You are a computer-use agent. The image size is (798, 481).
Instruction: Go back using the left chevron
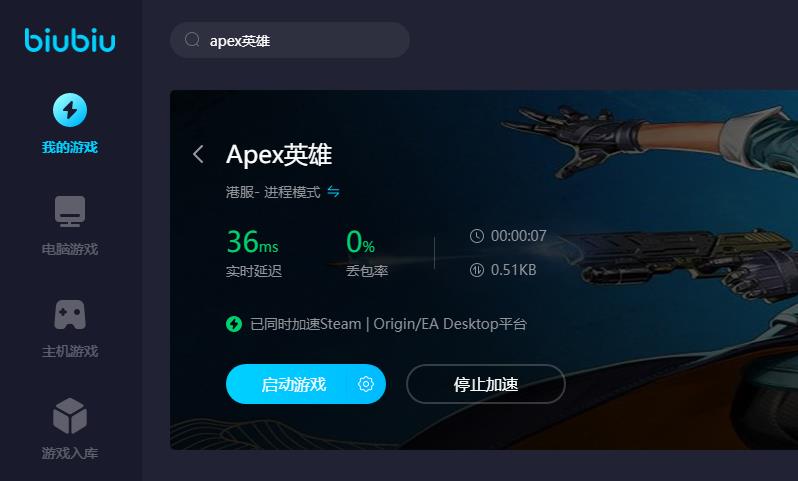point(198,154)
